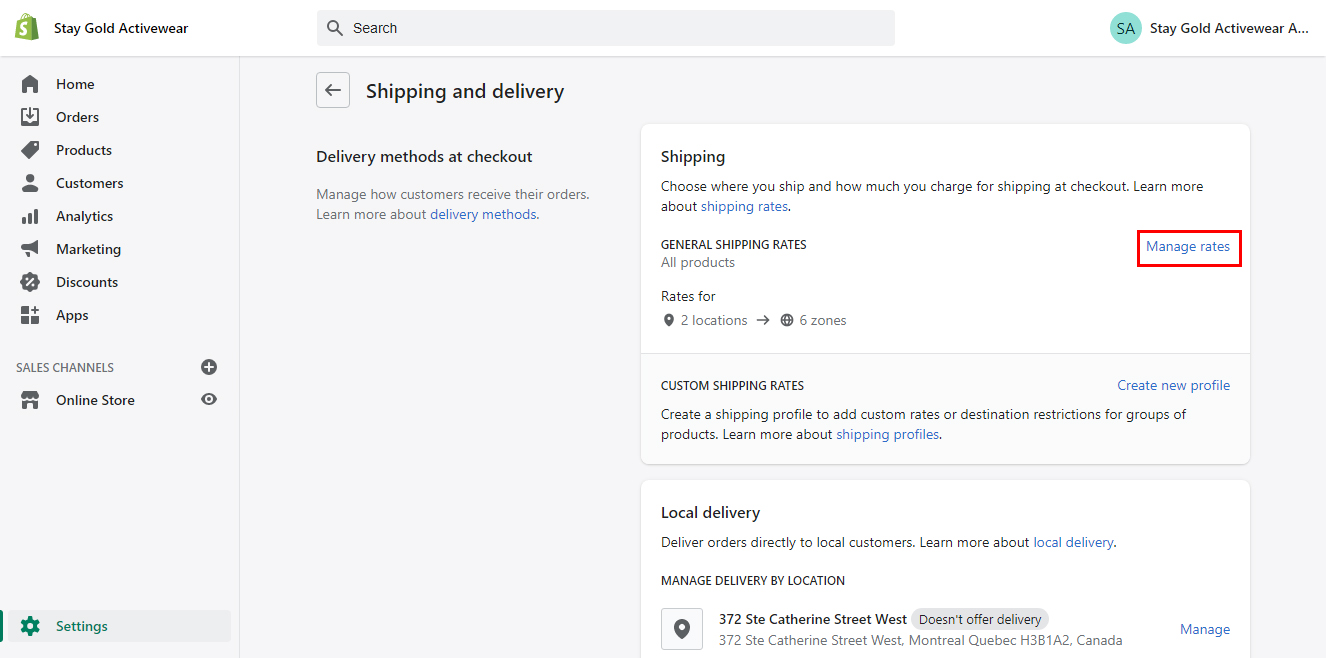Click the SALES CHANNELS heading
This screenshot has height=658, width=1326.
click(x=65, y=367)
